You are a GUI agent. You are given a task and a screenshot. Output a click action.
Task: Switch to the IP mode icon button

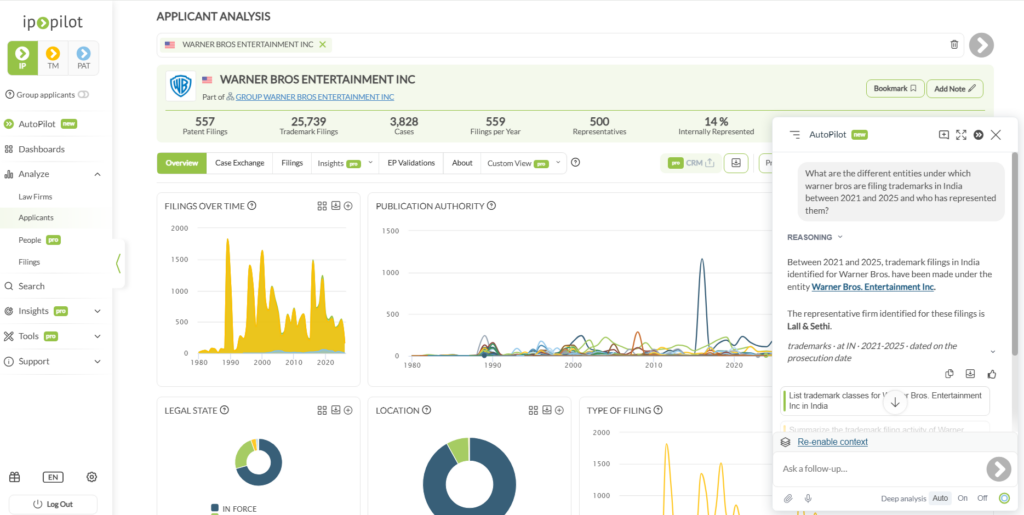(x=22, y=58)
